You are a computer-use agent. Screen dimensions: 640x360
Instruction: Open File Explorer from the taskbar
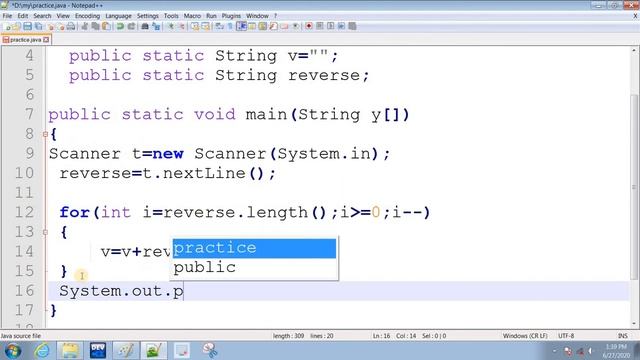pyautogui.click(x=70, y=351)
